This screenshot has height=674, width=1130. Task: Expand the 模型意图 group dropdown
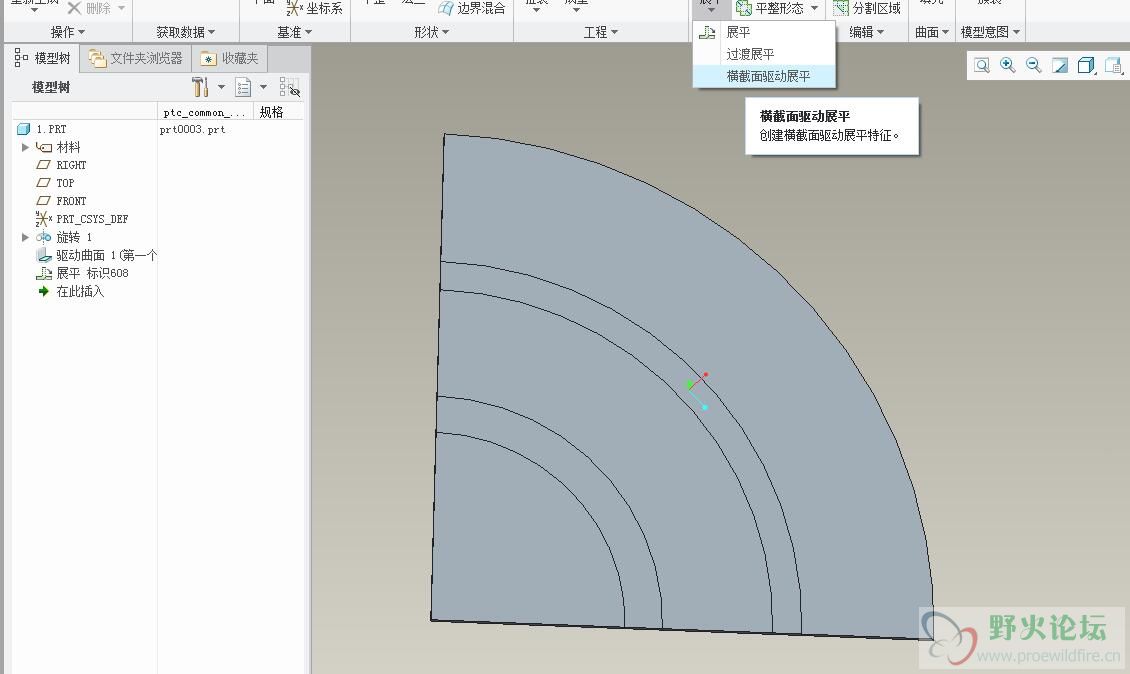(x=990, y=32)
